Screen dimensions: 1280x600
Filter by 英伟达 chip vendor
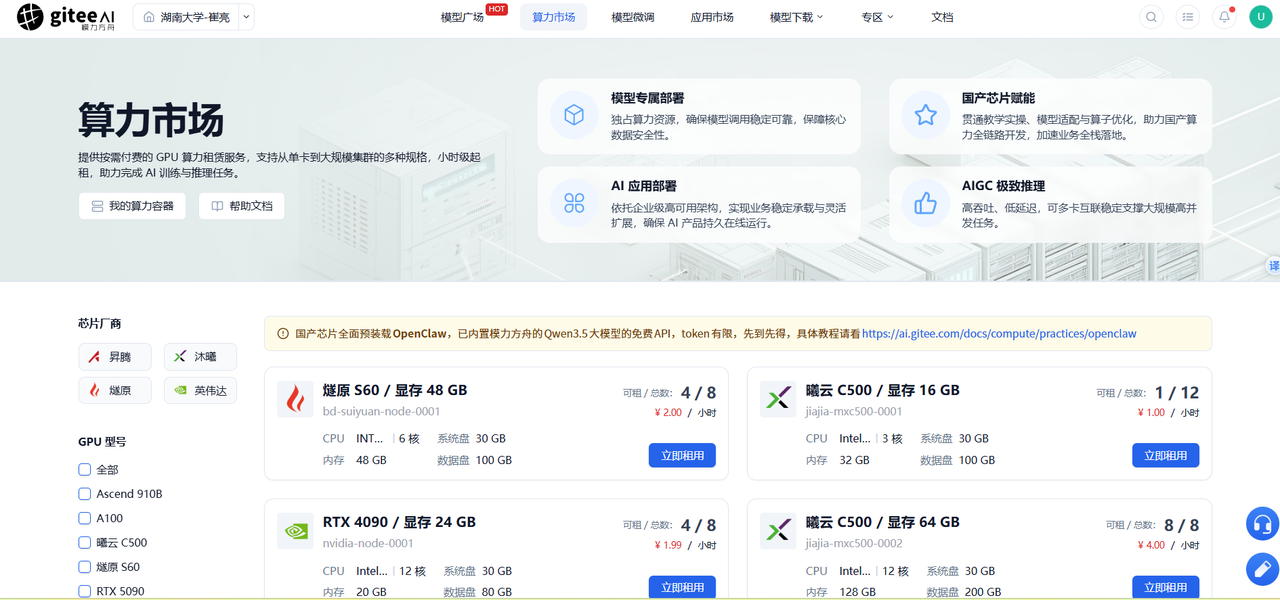point(200,391)
